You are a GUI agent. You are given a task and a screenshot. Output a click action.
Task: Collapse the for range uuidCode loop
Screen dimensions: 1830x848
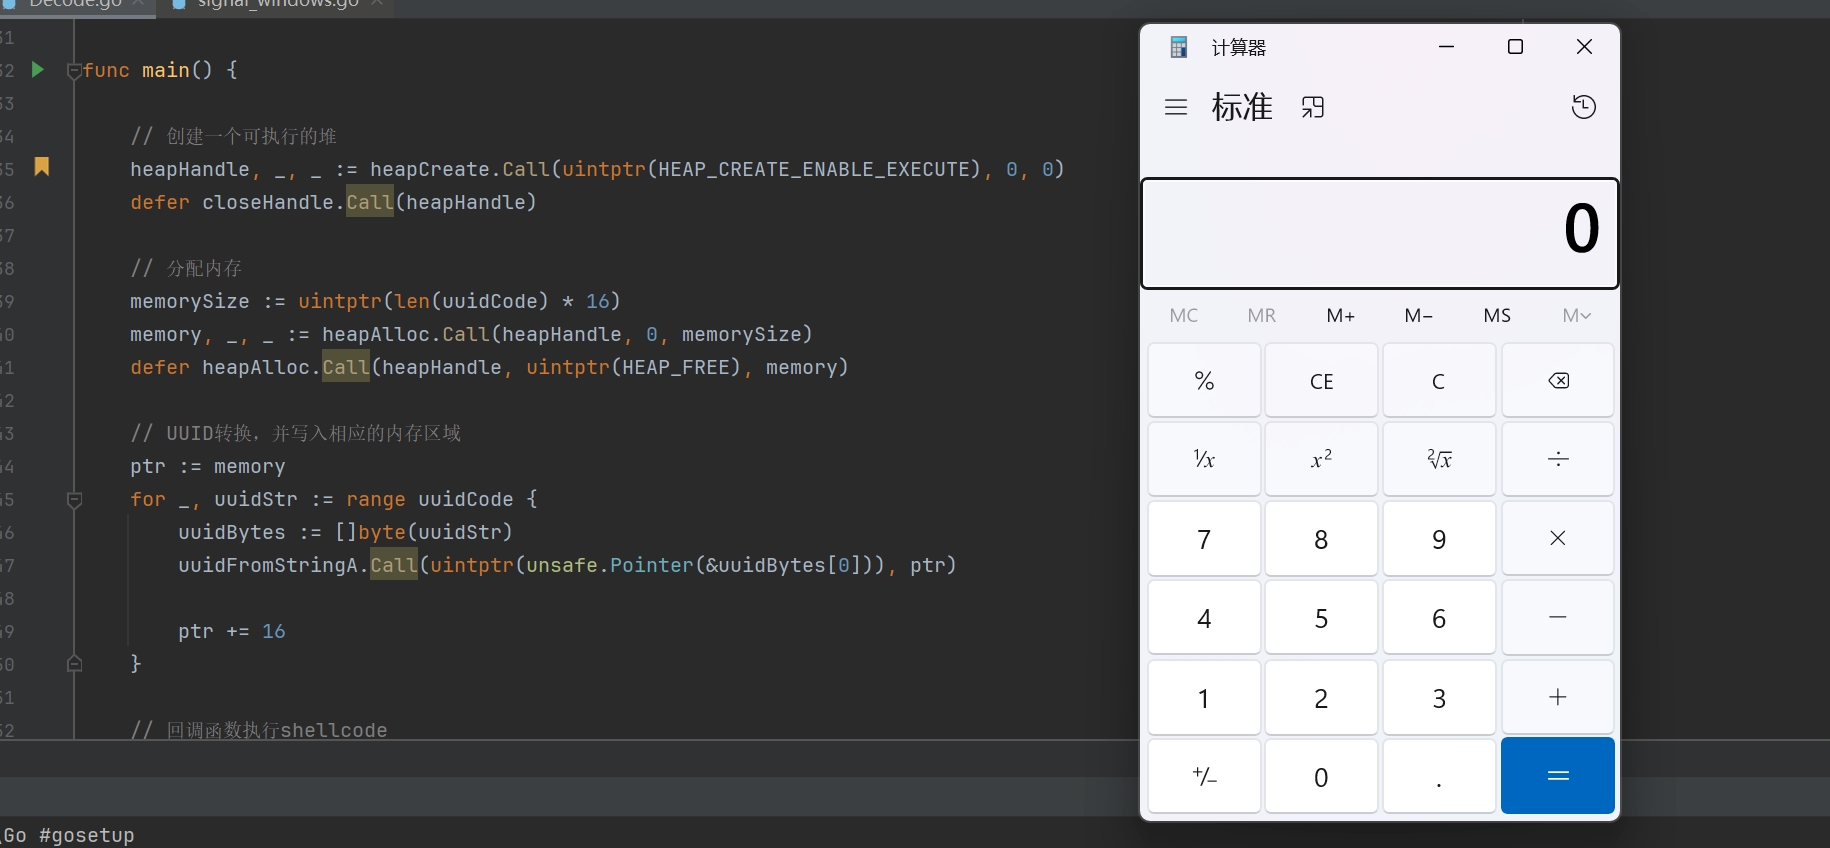(x=74, y=499)
